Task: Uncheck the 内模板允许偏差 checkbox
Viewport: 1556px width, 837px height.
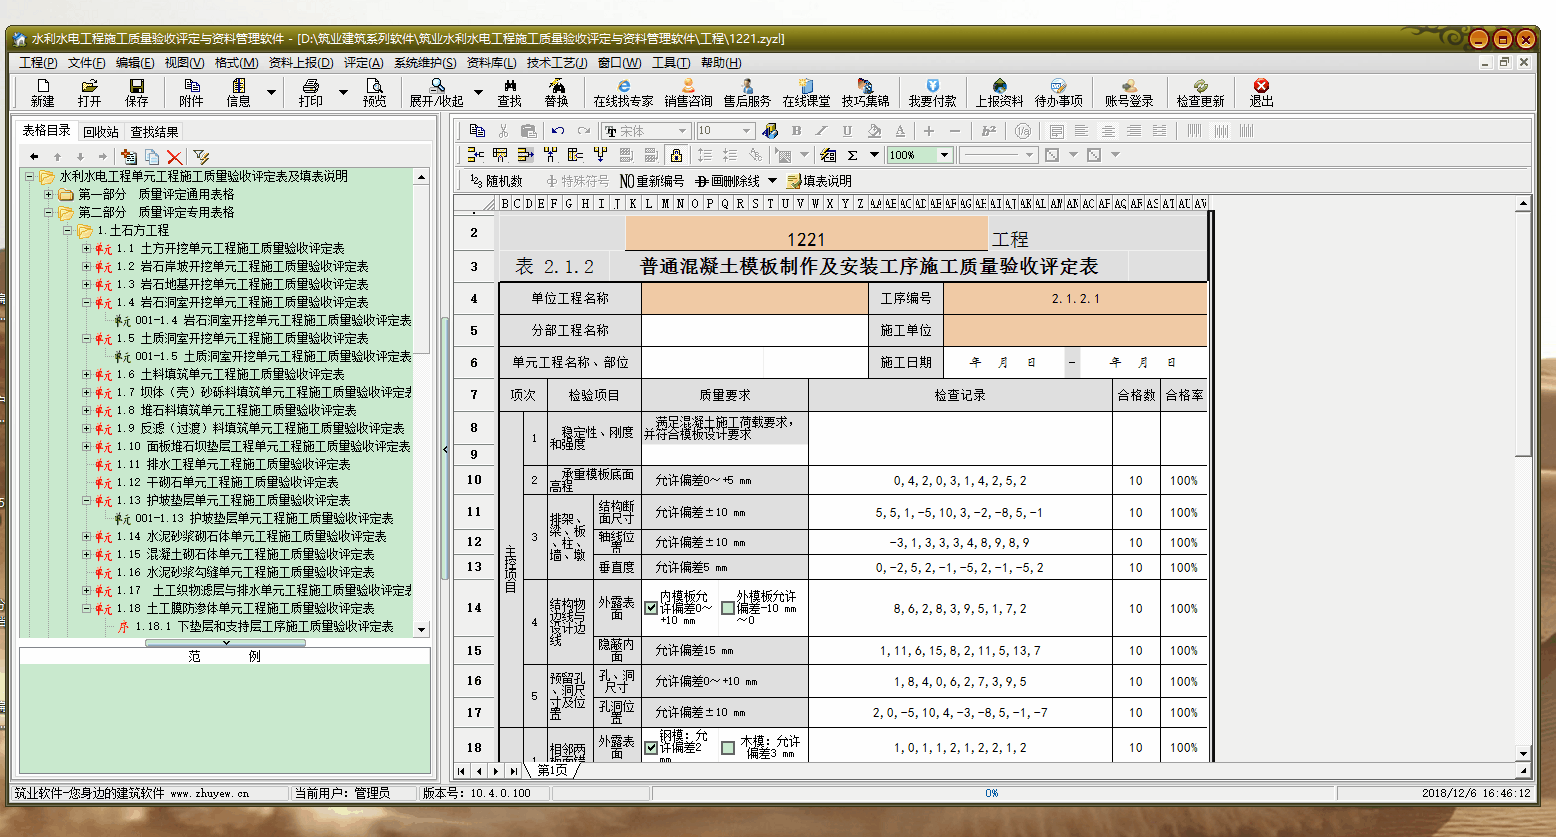Action: tap(651, 608)
